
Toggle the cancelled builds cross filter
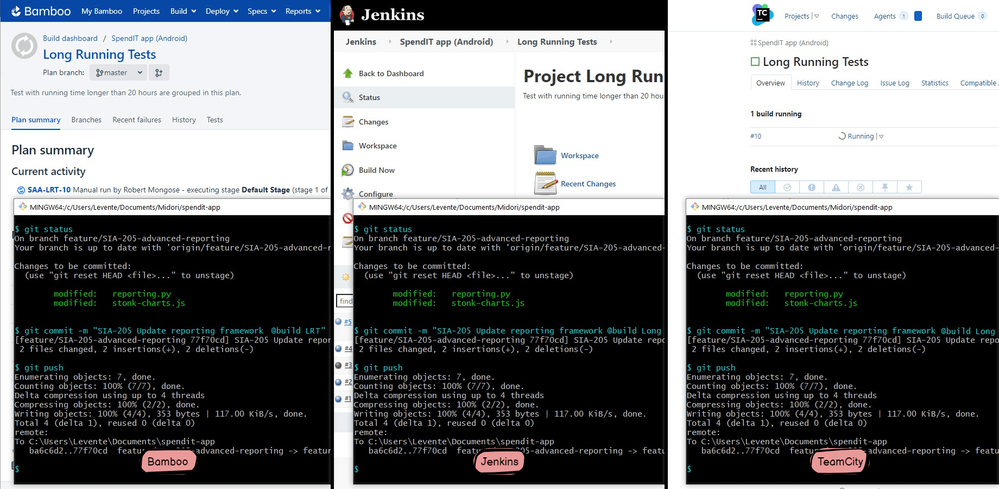click(860, 187)
